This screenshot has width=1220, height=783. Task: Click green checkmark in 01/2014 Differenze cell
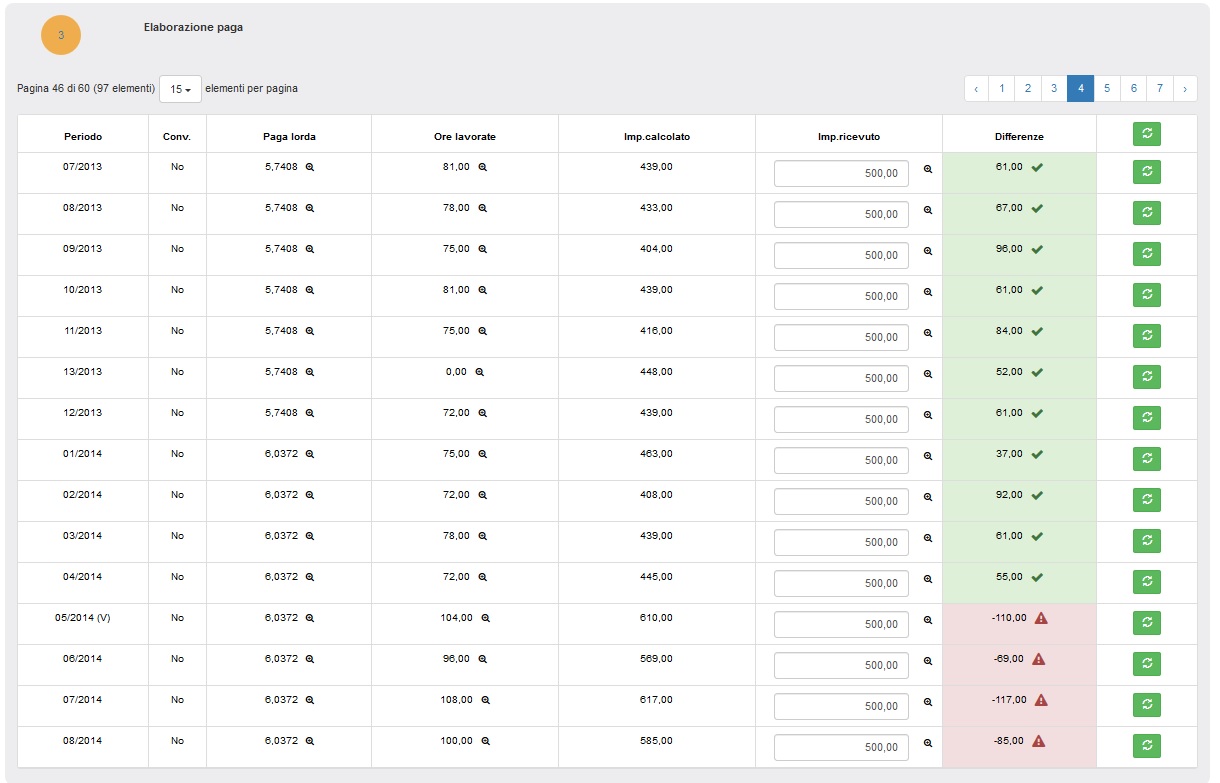point(1037,454)
